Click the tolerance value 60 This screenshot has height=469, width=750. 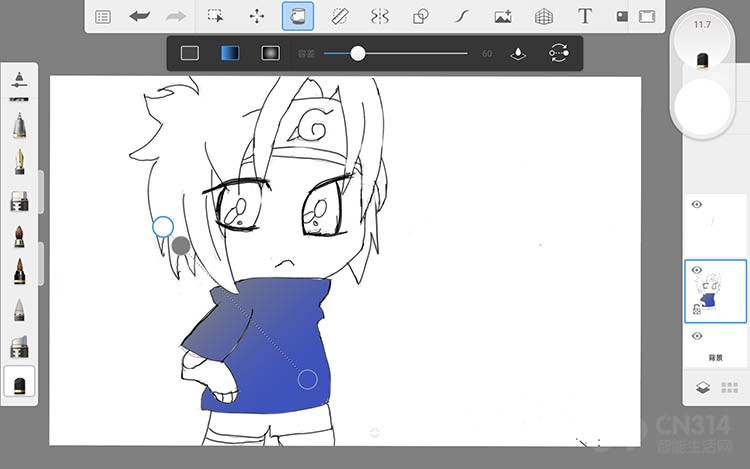[487, 54]
